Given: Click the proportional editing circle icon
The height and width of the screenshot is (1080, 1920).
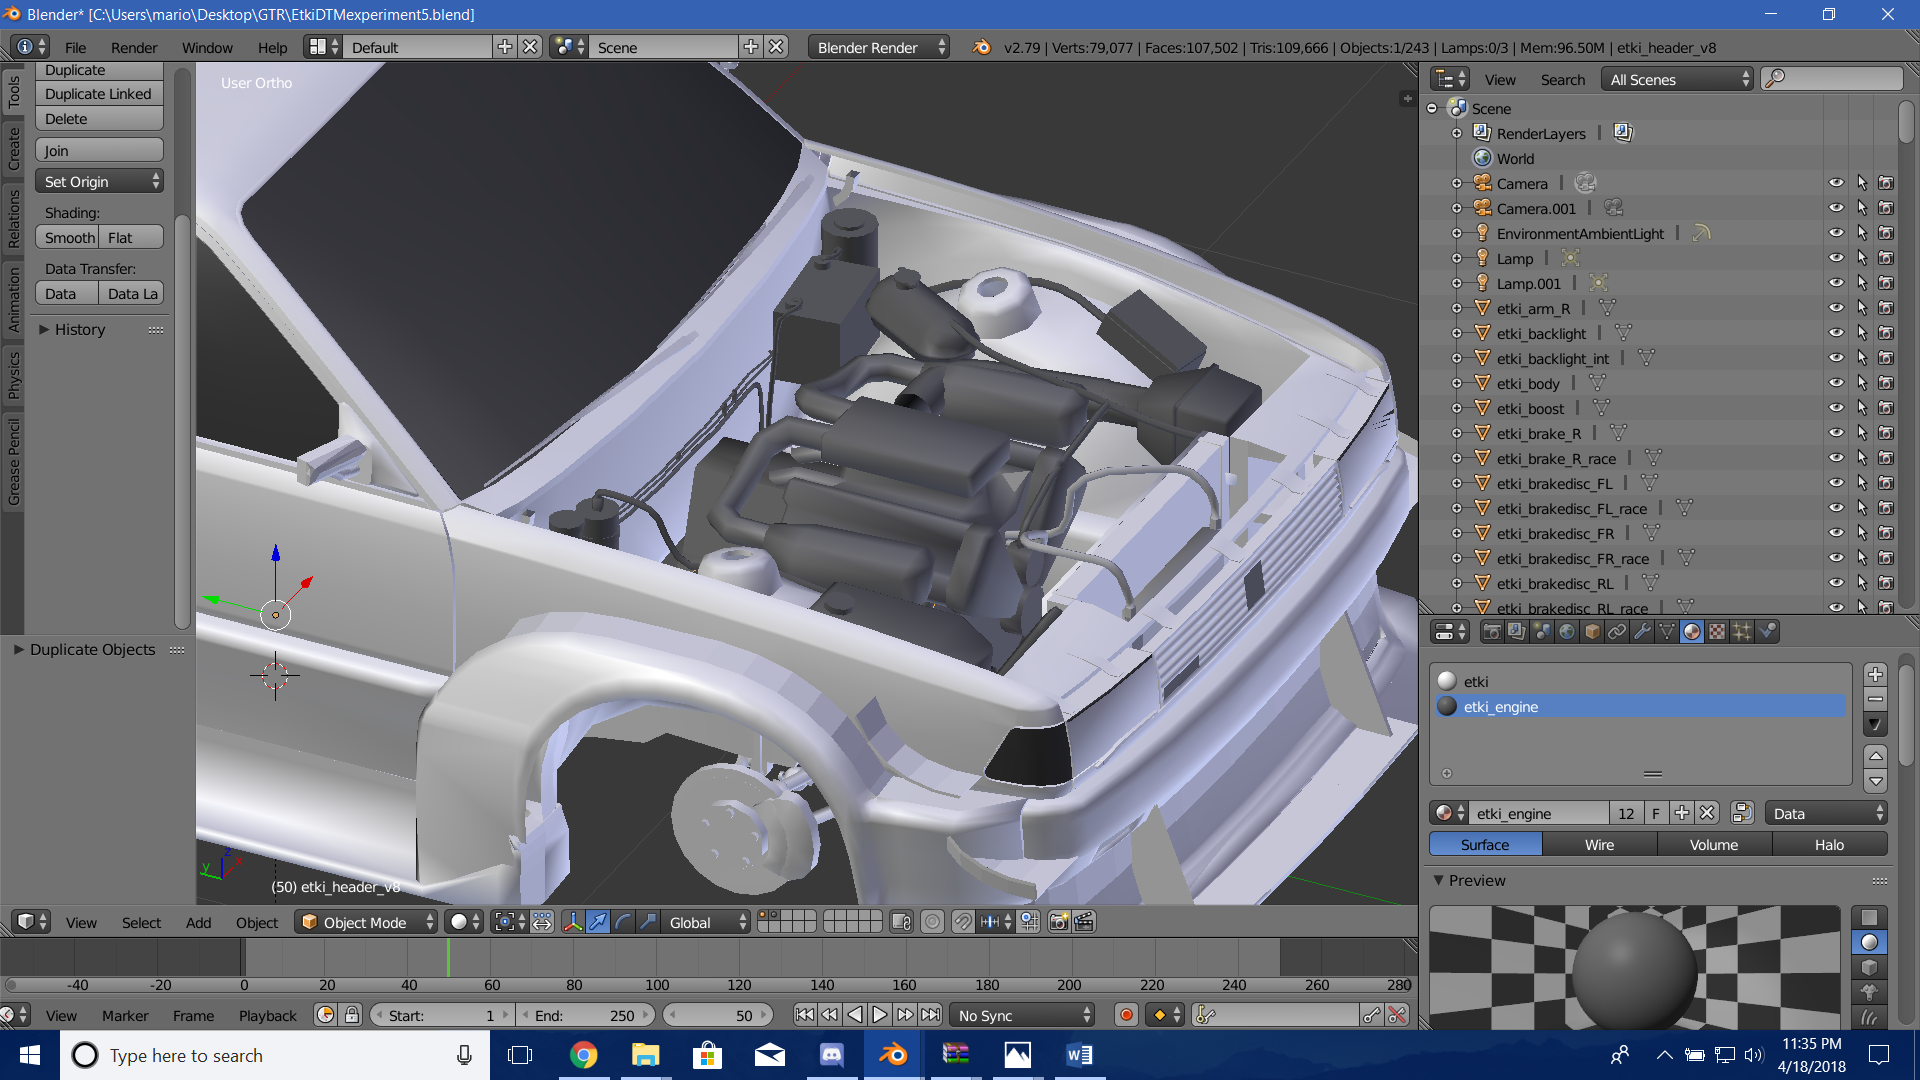Looking at the screenshot, I should click(x=932, y=922).
